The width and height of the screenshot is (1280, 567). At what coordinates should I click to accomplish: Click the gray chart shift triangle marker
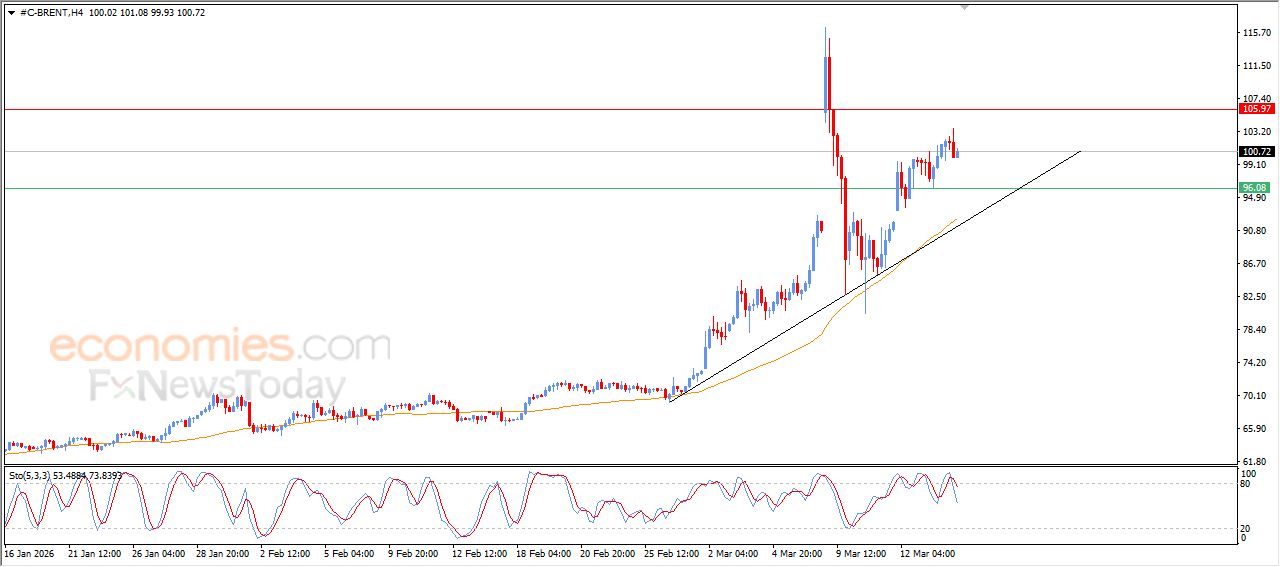click(x=964, y=7)
